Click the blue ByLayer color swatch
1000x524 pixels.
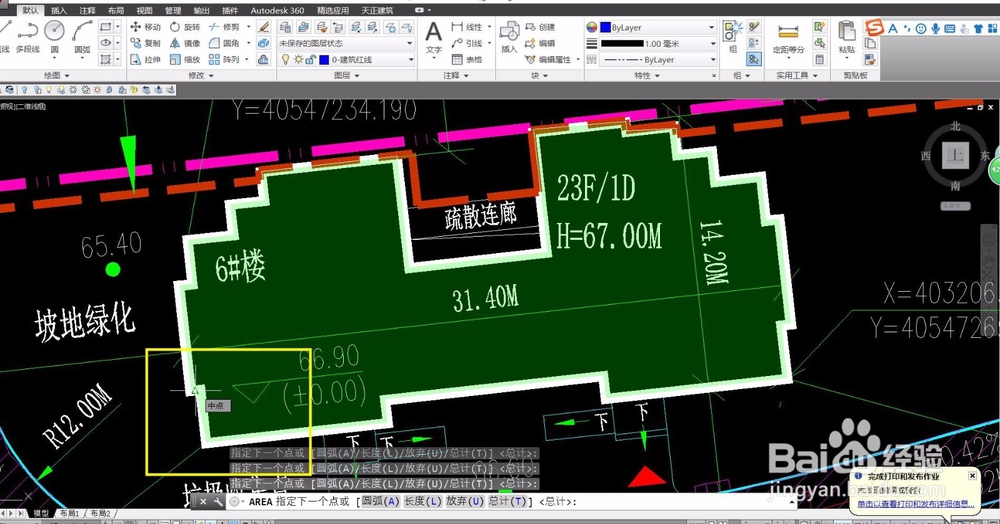tap(605, 27)
